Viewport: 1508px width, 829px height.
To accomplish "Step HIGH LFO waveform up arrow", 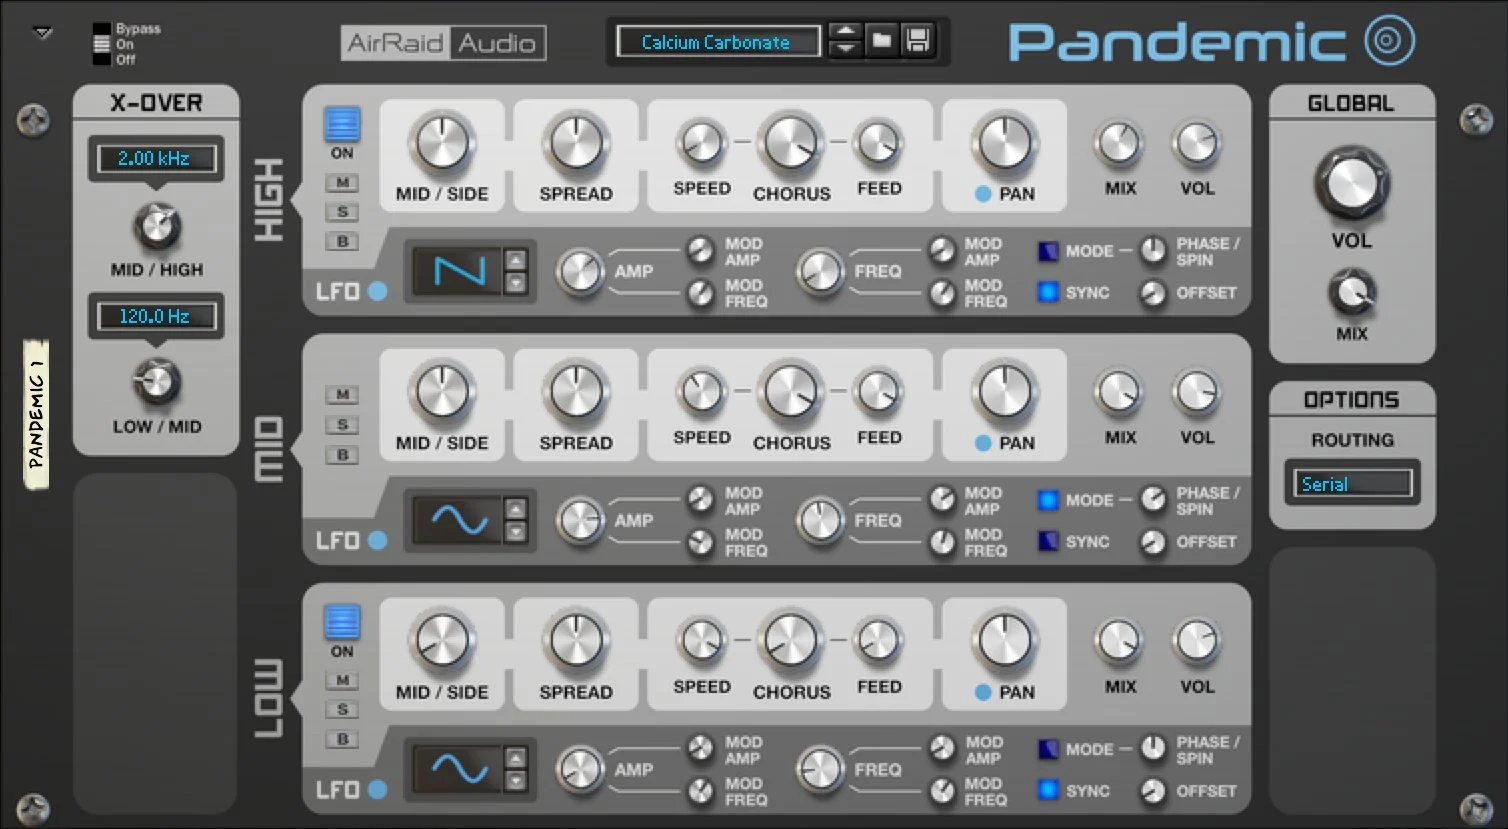I will coord(516,260).
